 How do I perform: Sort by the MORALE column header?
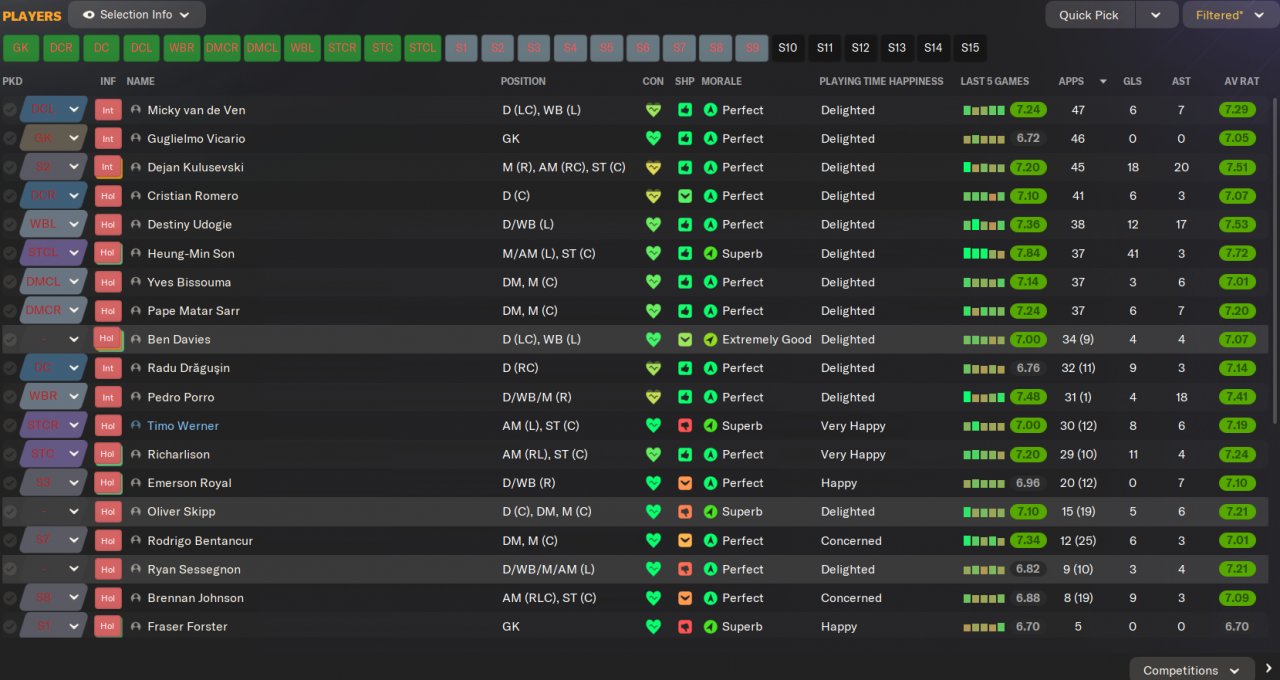[x=721, y=81]
